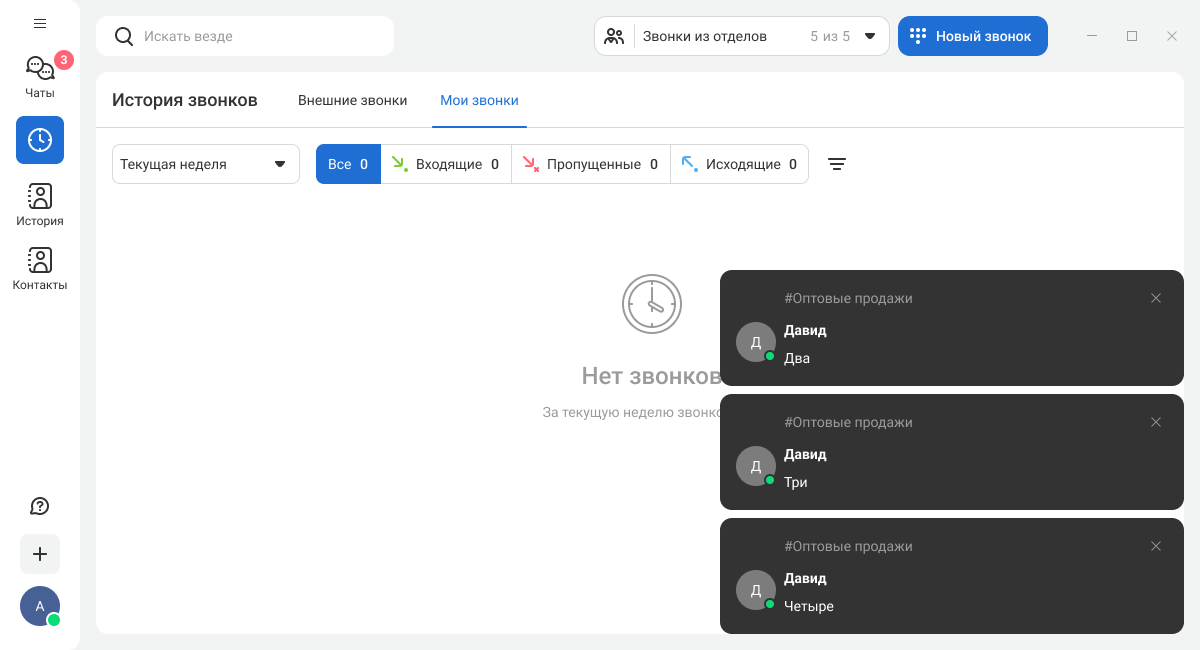1200x650 pixels.
Task: Open the filter settings lines icon
Action: click(837, 164)
